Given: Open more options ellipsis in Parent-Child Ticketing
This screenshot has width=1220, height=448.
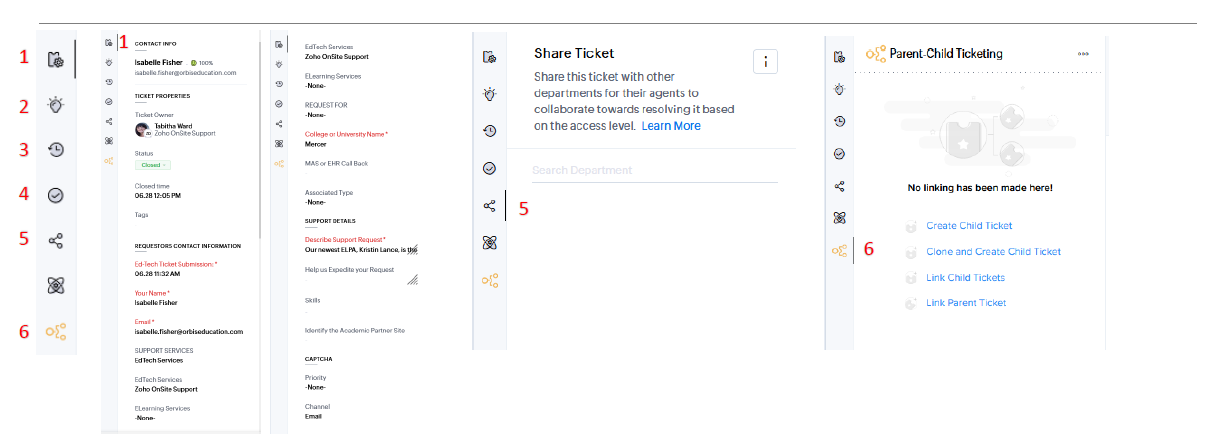Looking at the screenshot, I should click(x=1085, y=54).
